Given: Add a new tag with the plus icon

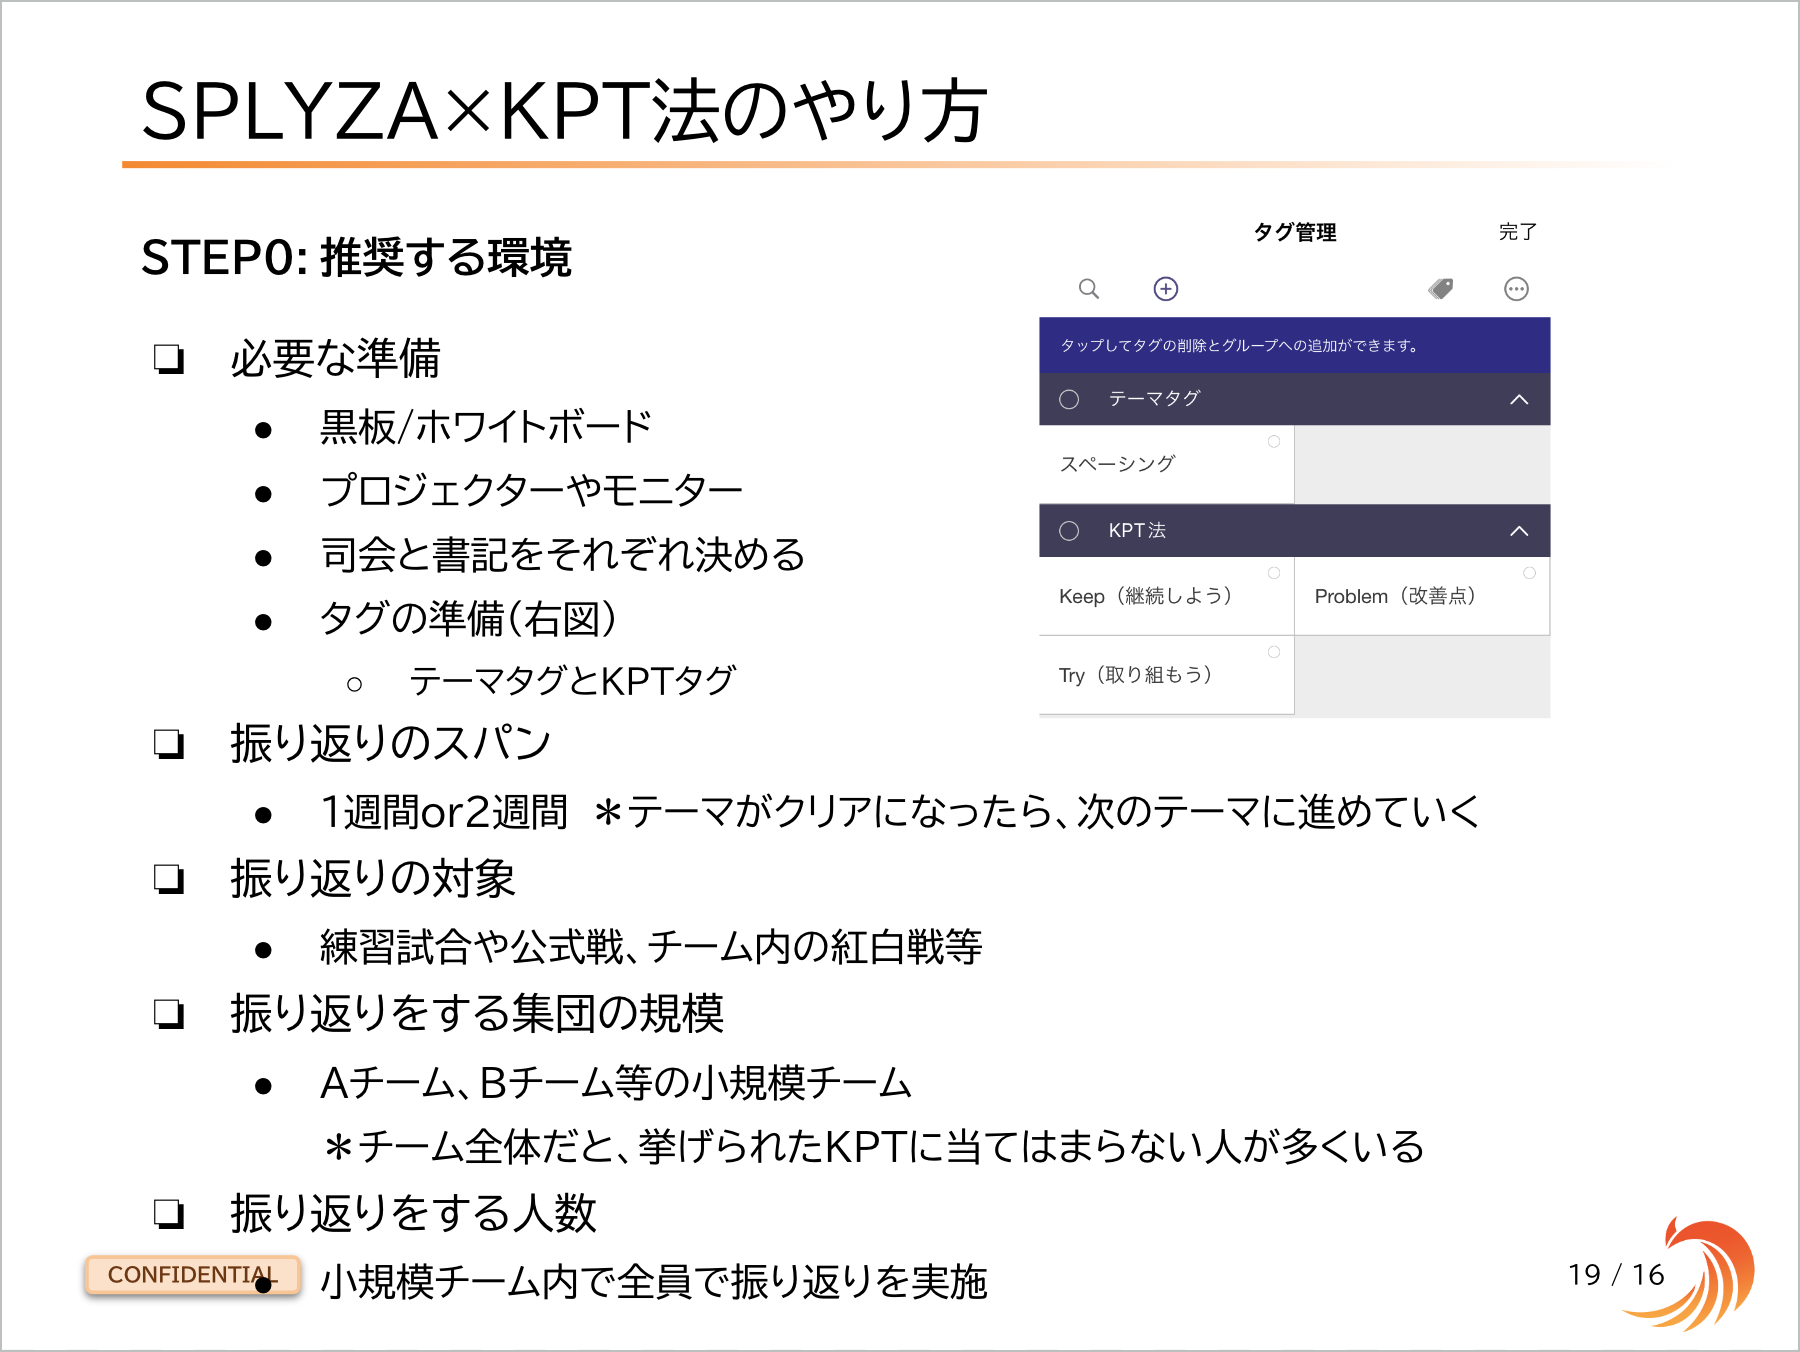Looking at the screenshot, I should pos(1166,289).
